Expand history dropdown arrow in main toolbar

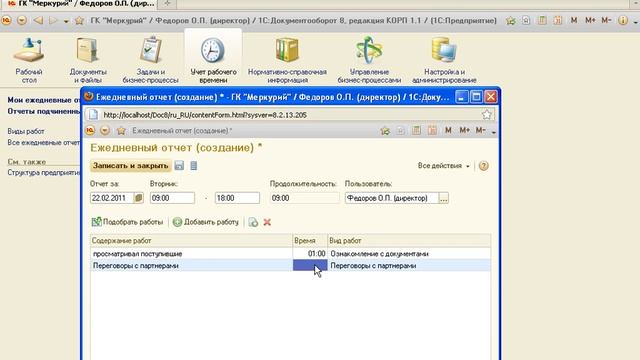66,21
